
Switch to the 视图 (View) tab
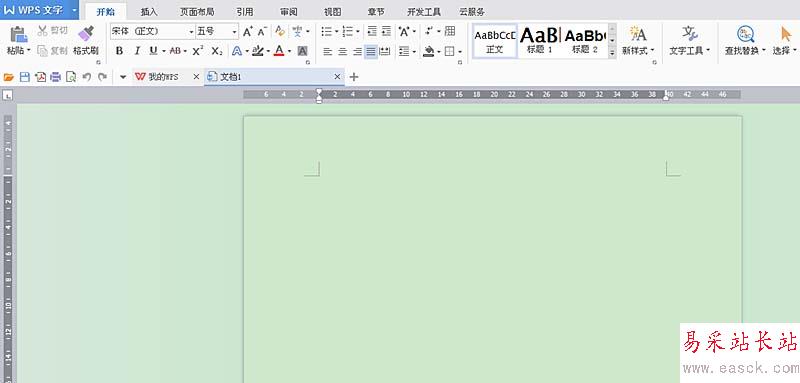pos(333,12)
